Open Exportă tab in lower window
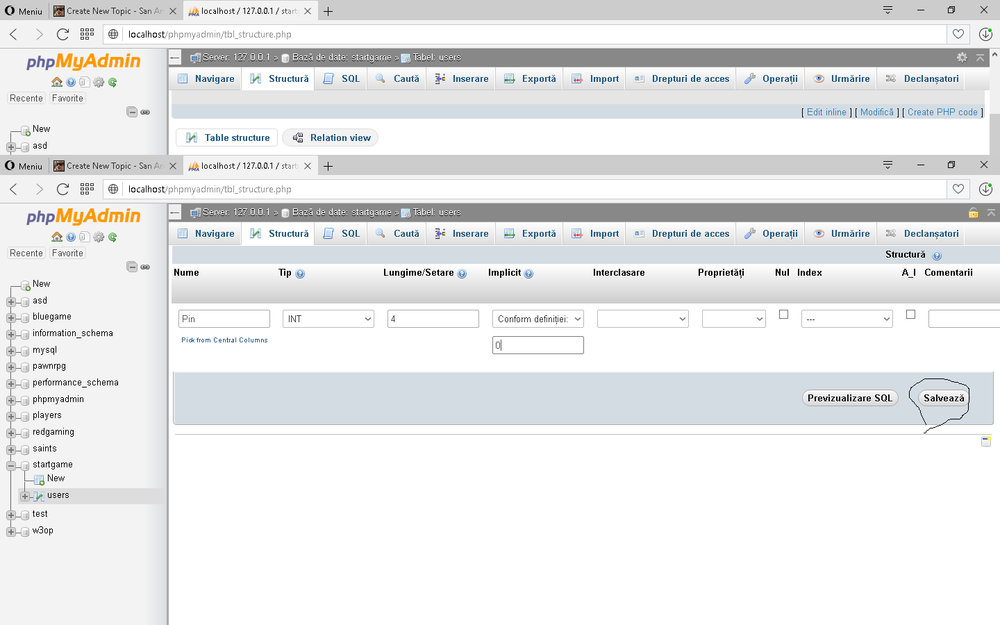 [x=530, y=233]
